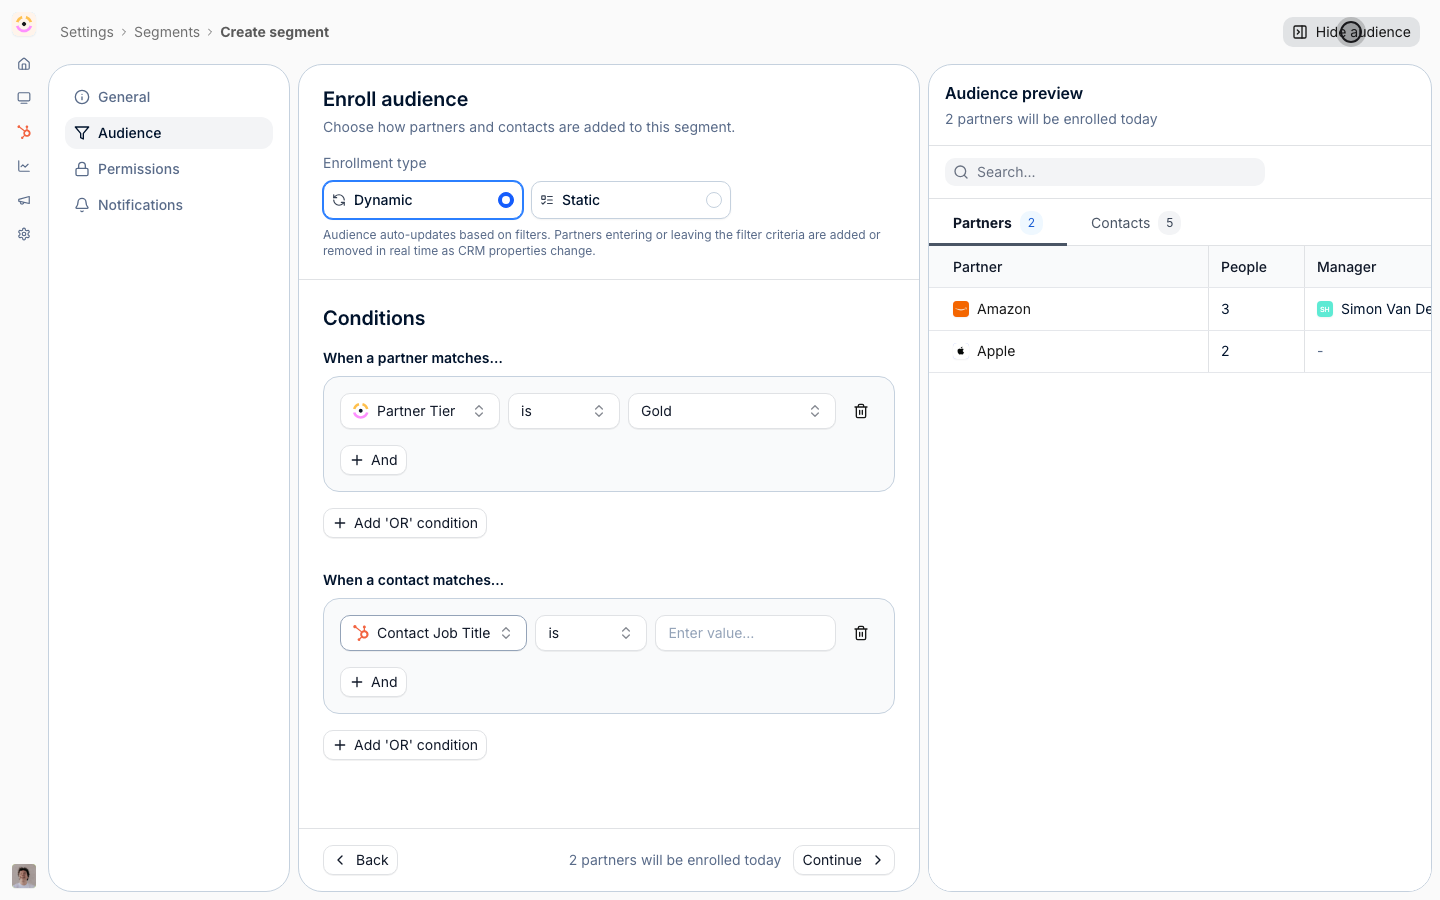
Task: Click the HubSpot icon in sidebar
Action: click(x=24, y=132)
